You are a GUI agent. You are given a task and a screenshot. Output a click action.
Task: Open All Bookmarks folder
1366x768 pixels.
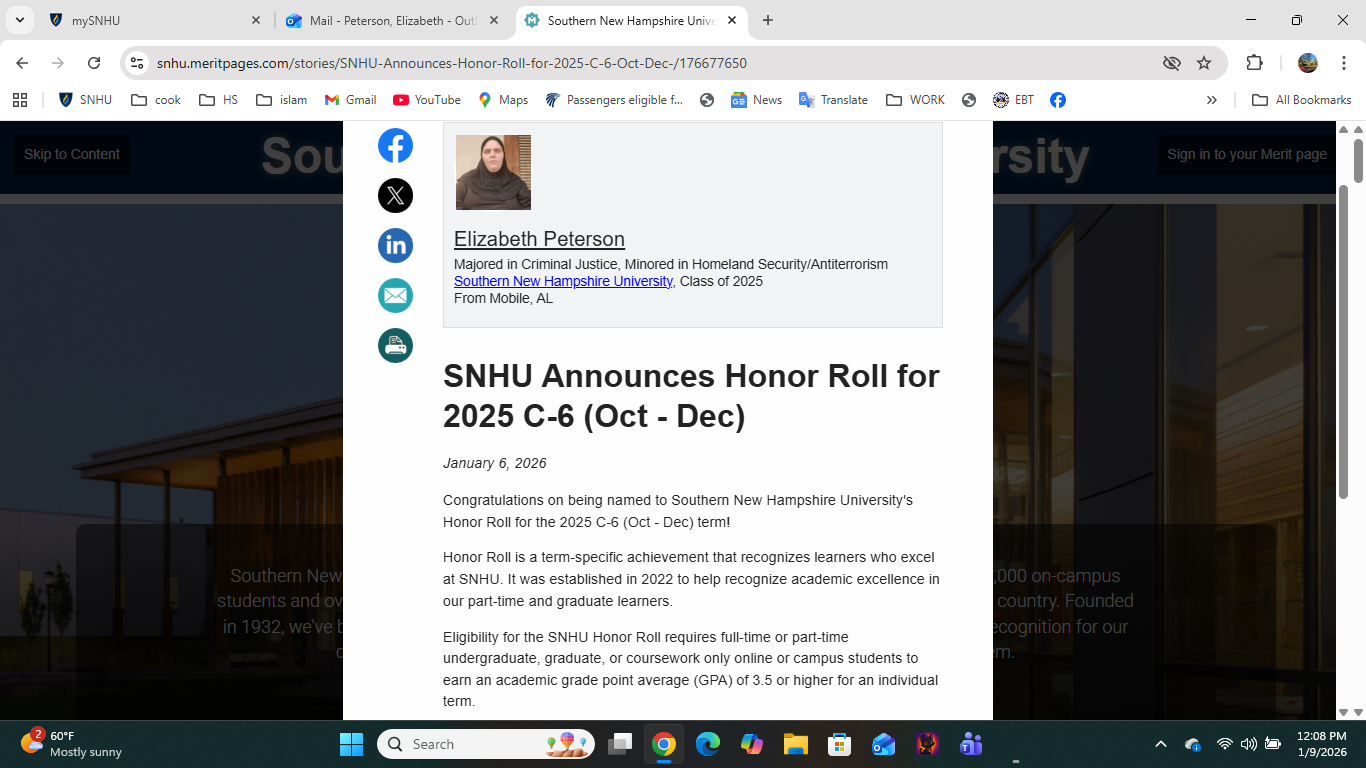coord(1303,100)
